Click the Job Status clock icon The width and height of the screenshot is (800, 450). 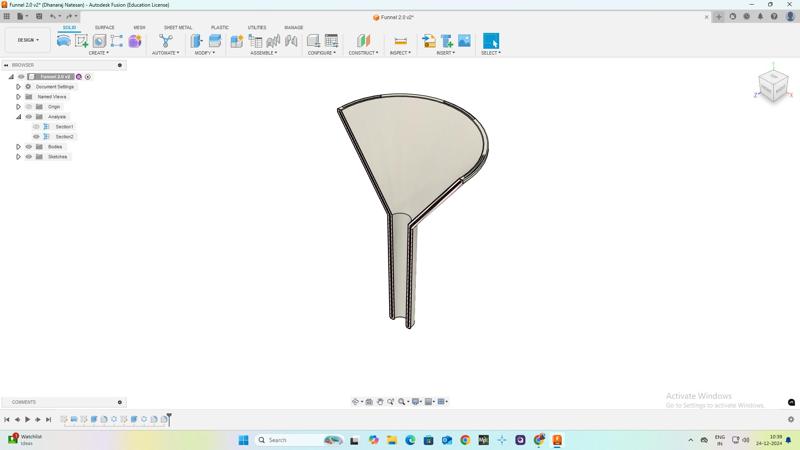coord(746,16)
